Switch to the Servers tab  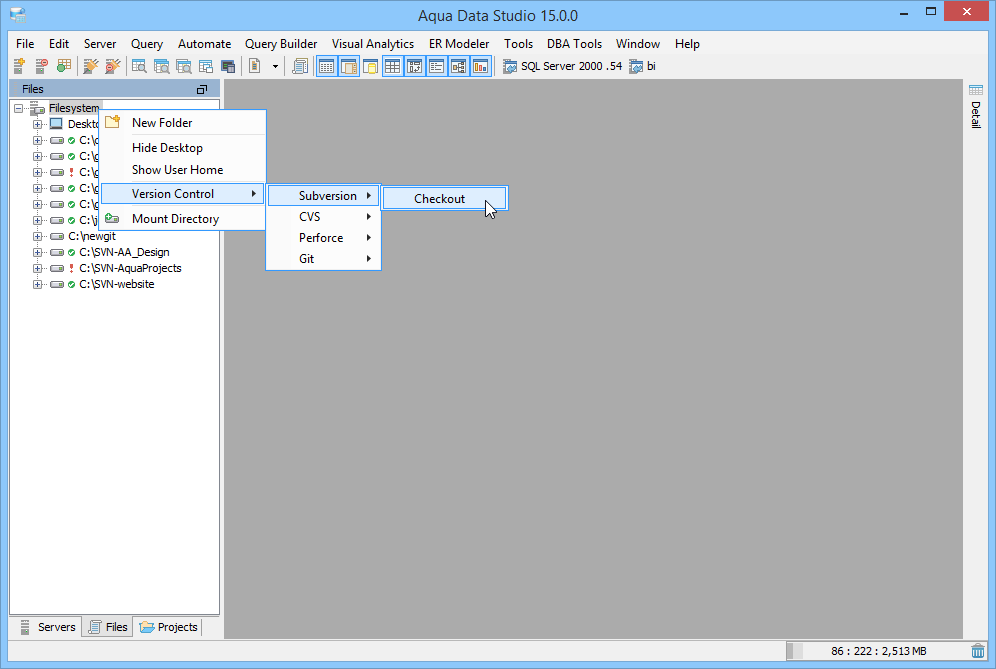[x=48, y=627]
